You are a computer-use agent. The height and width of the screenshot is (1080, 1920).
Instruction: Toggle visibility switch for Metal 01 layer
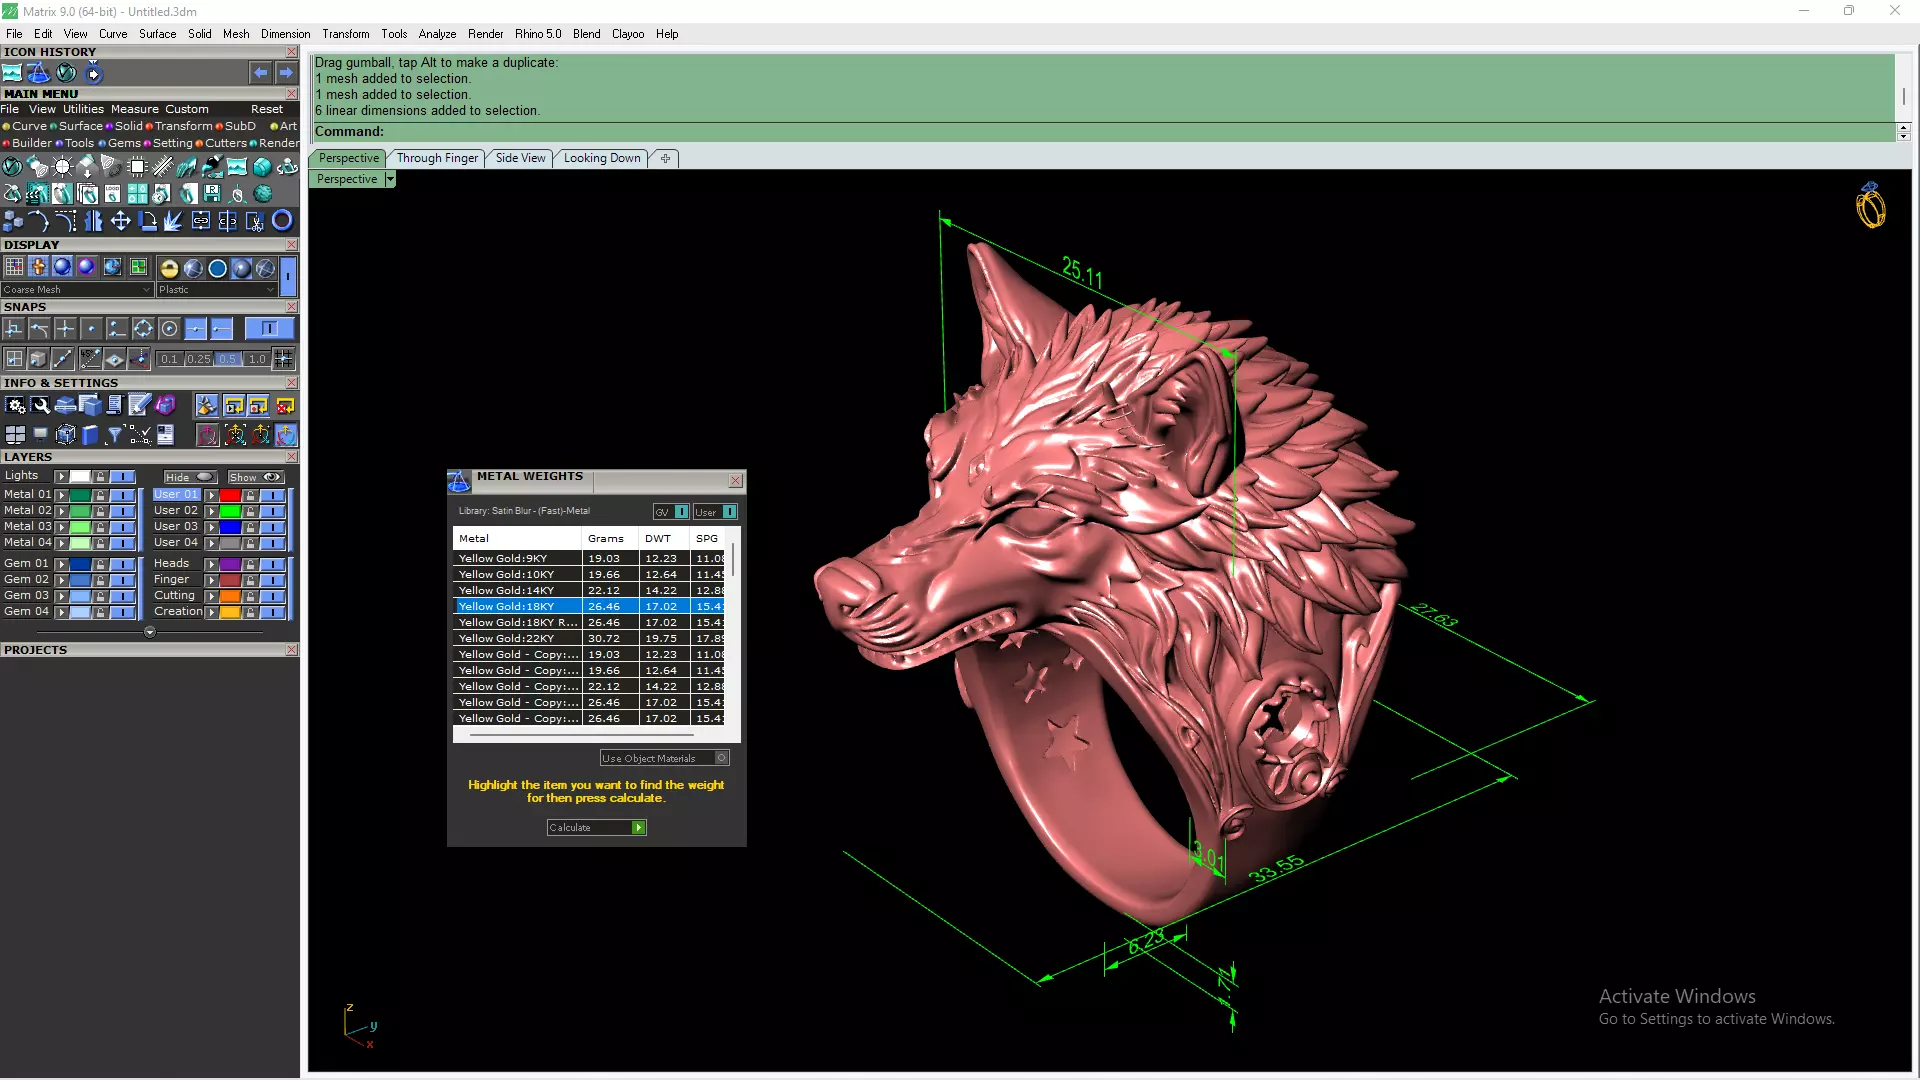click(122, 495)
